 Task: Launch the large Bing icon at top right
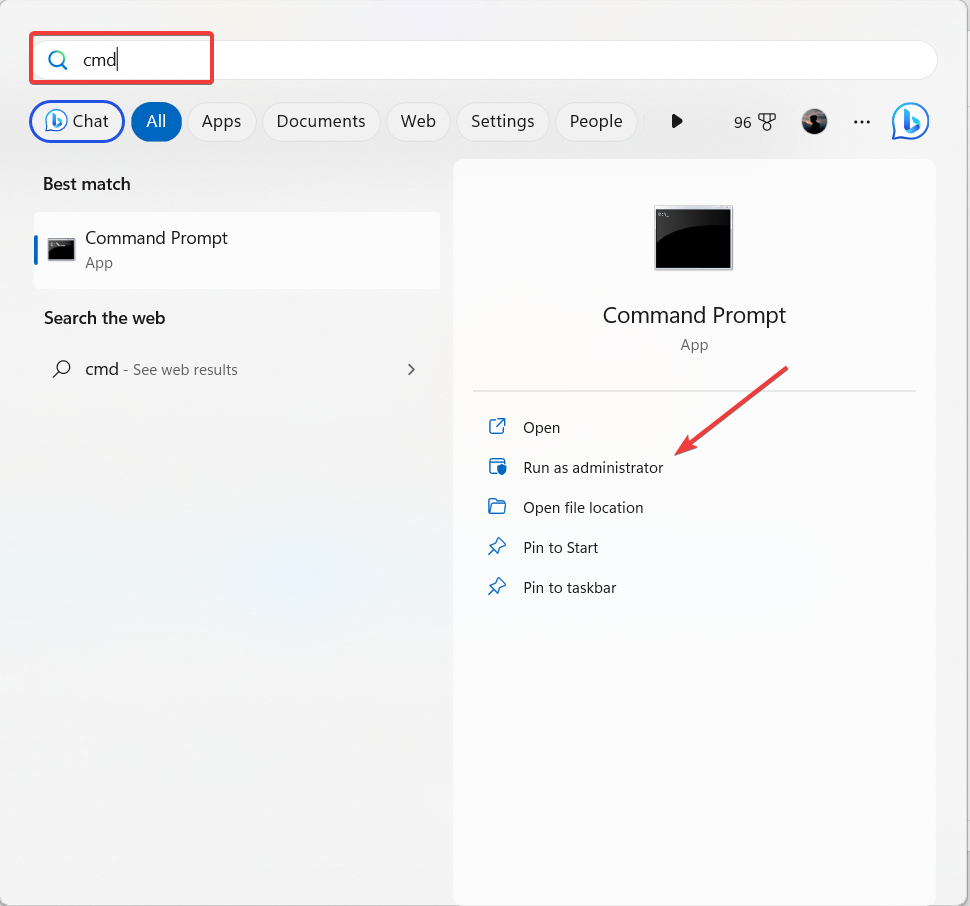click(910, 121)
